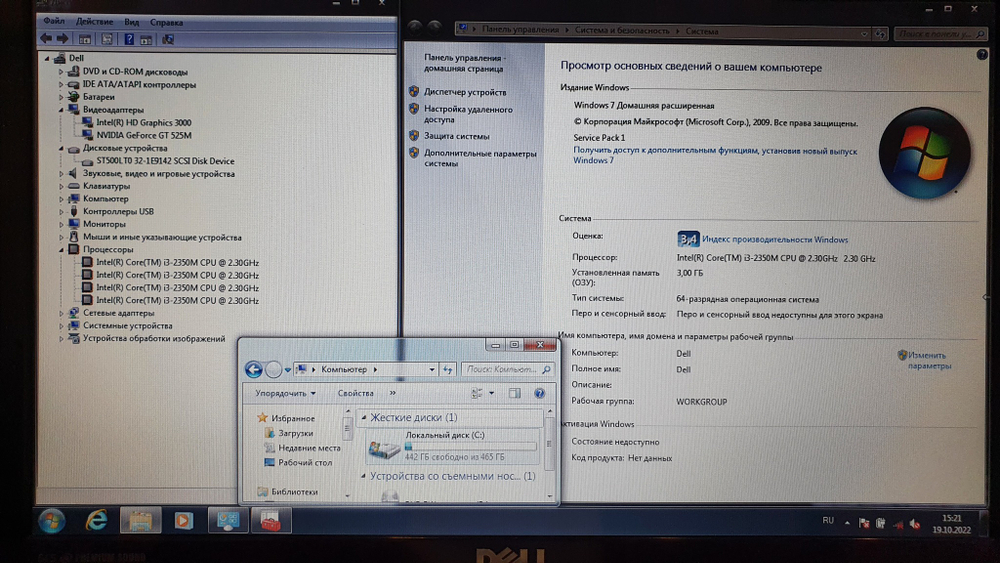Select Системные устройства entry

tap(128, 326)
